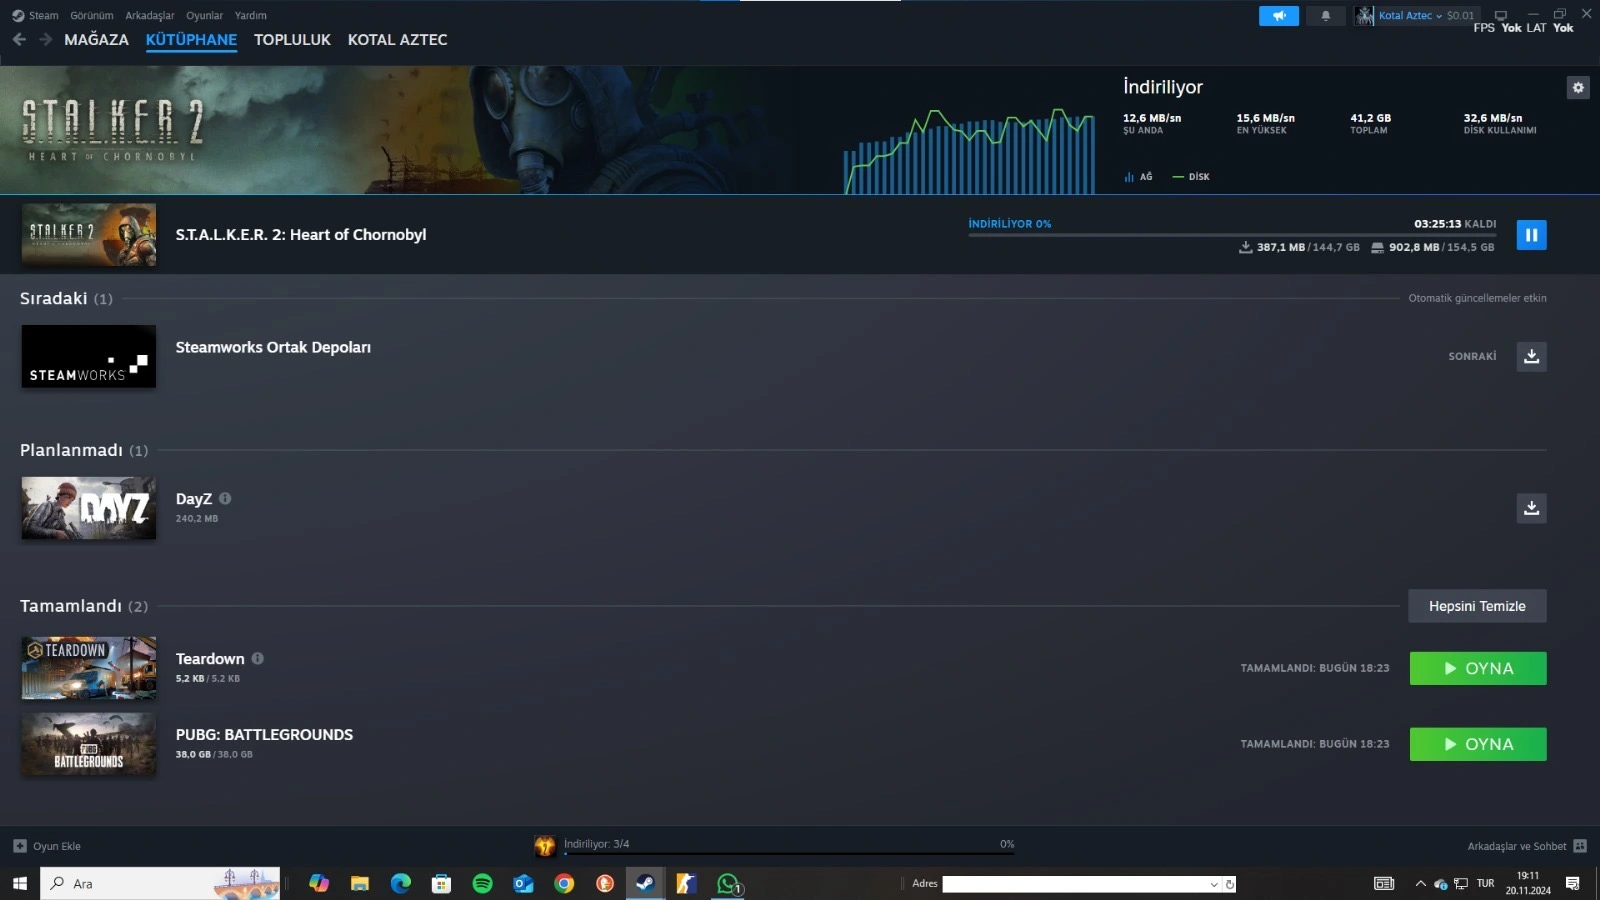Open File Explorer from the taskbar

pyautogui.click(x=359, y=883)
